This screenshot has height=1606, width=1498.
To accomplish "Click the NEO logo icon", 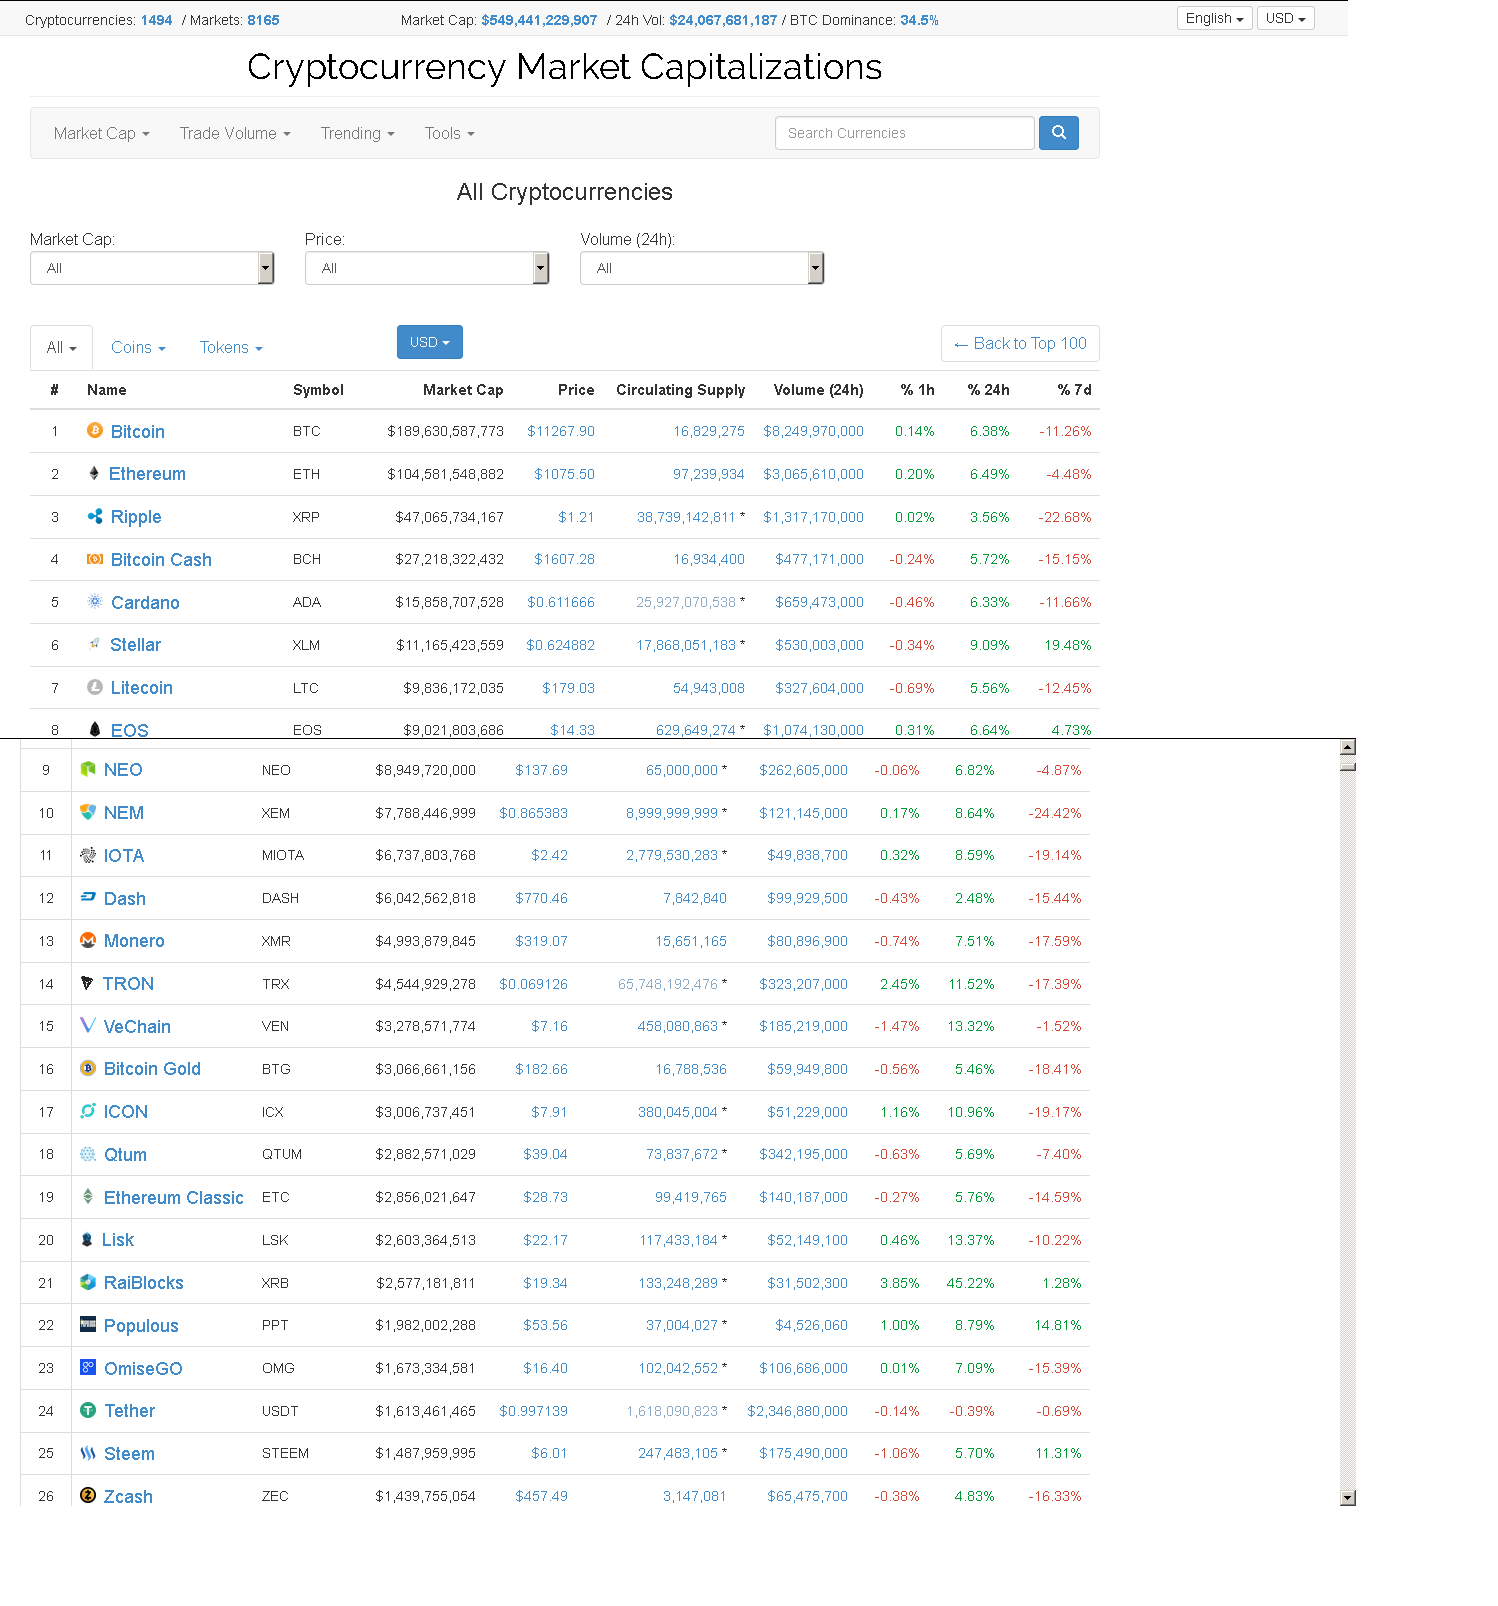I will click(88, 769).
